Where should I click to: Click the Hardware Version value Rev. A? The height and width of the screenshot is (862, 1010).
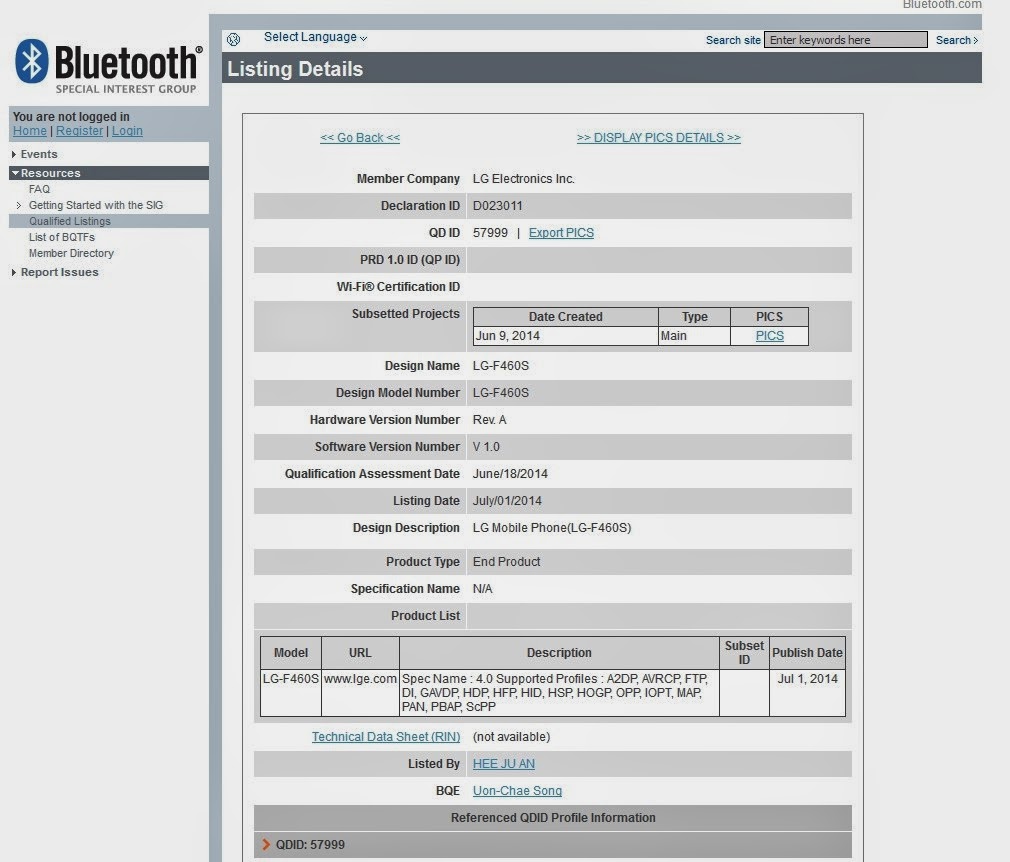(x=490, y=420)
